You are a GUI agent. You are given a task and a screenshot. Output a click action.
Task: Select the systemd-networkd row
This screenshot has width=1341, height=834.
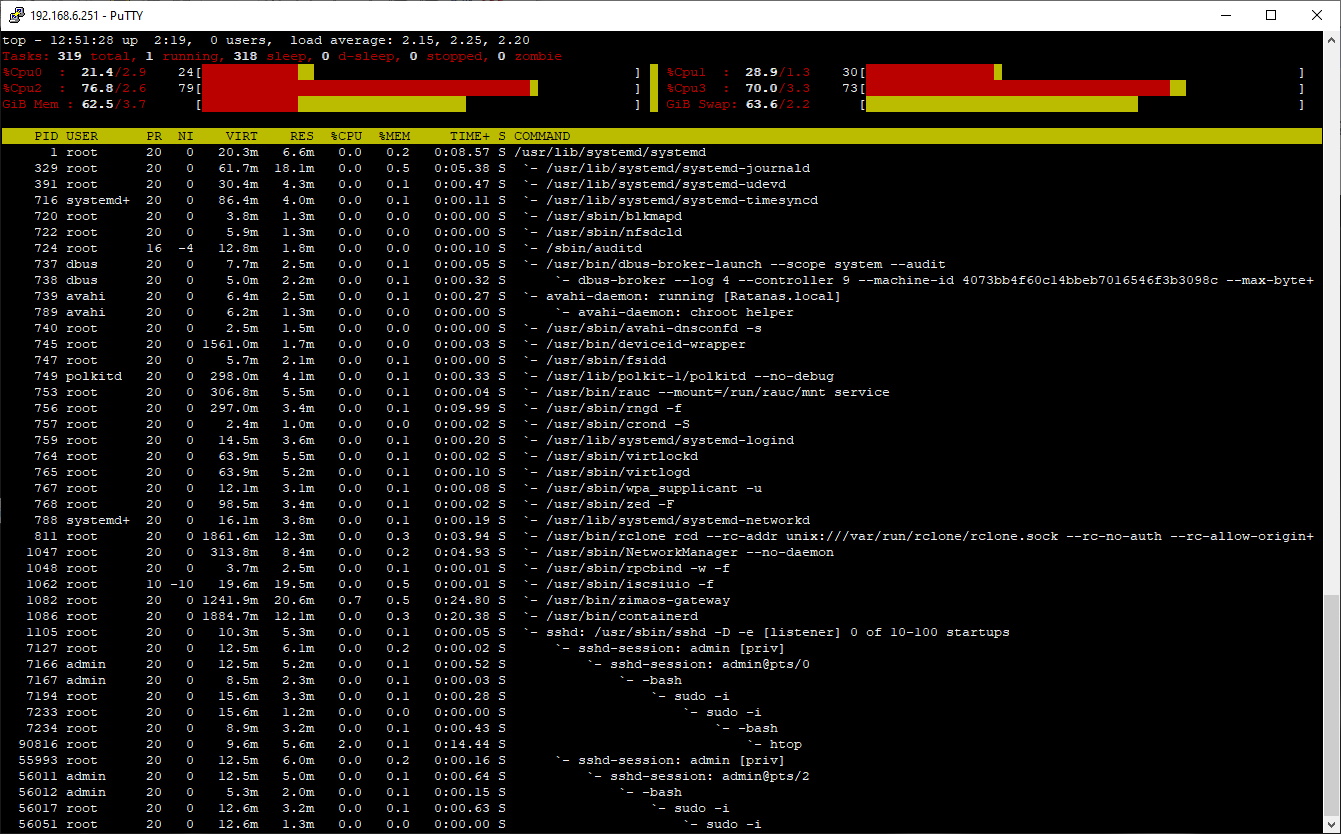pos(661,520)
